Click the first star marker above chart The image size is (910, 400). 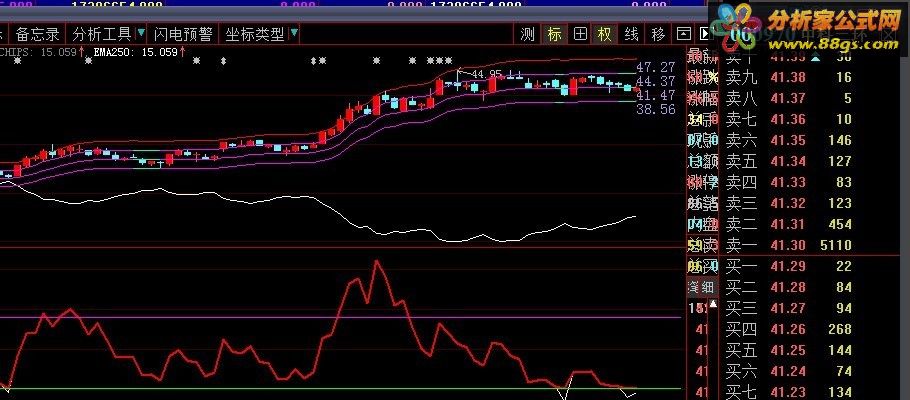point(17,60)
